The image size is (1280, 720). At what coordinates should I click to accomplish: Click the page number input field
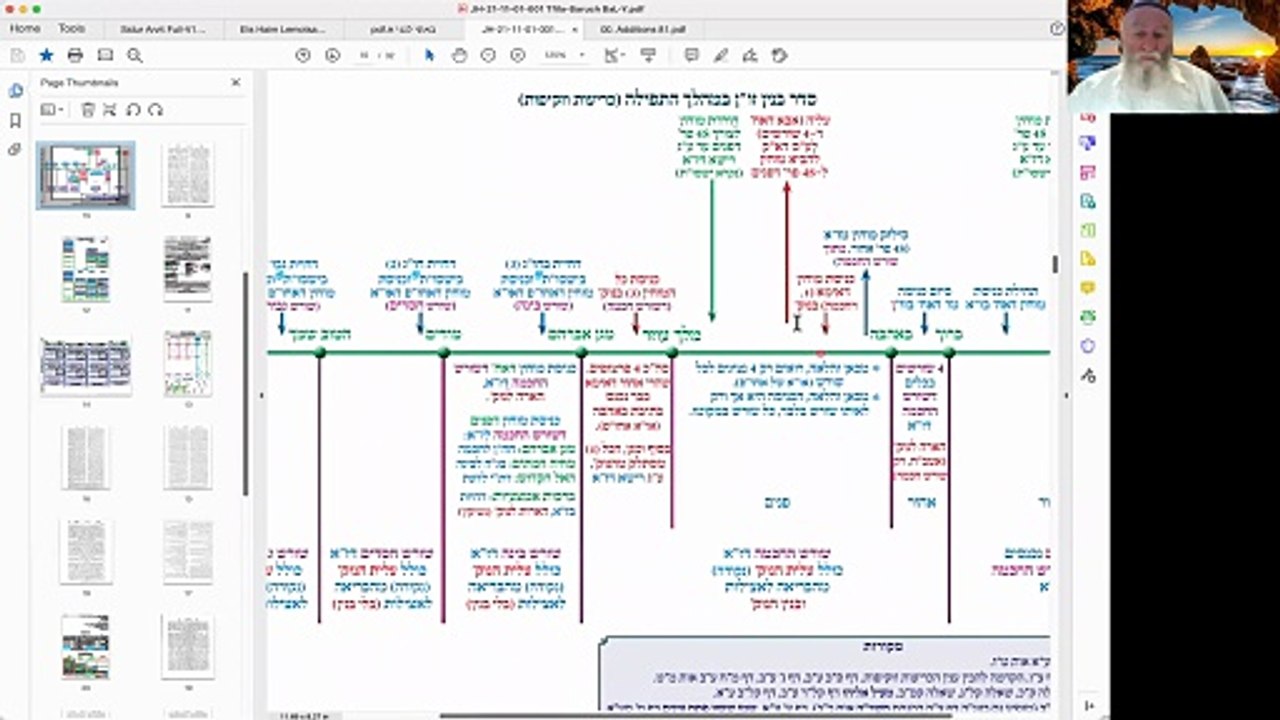[x=366, y=55]
